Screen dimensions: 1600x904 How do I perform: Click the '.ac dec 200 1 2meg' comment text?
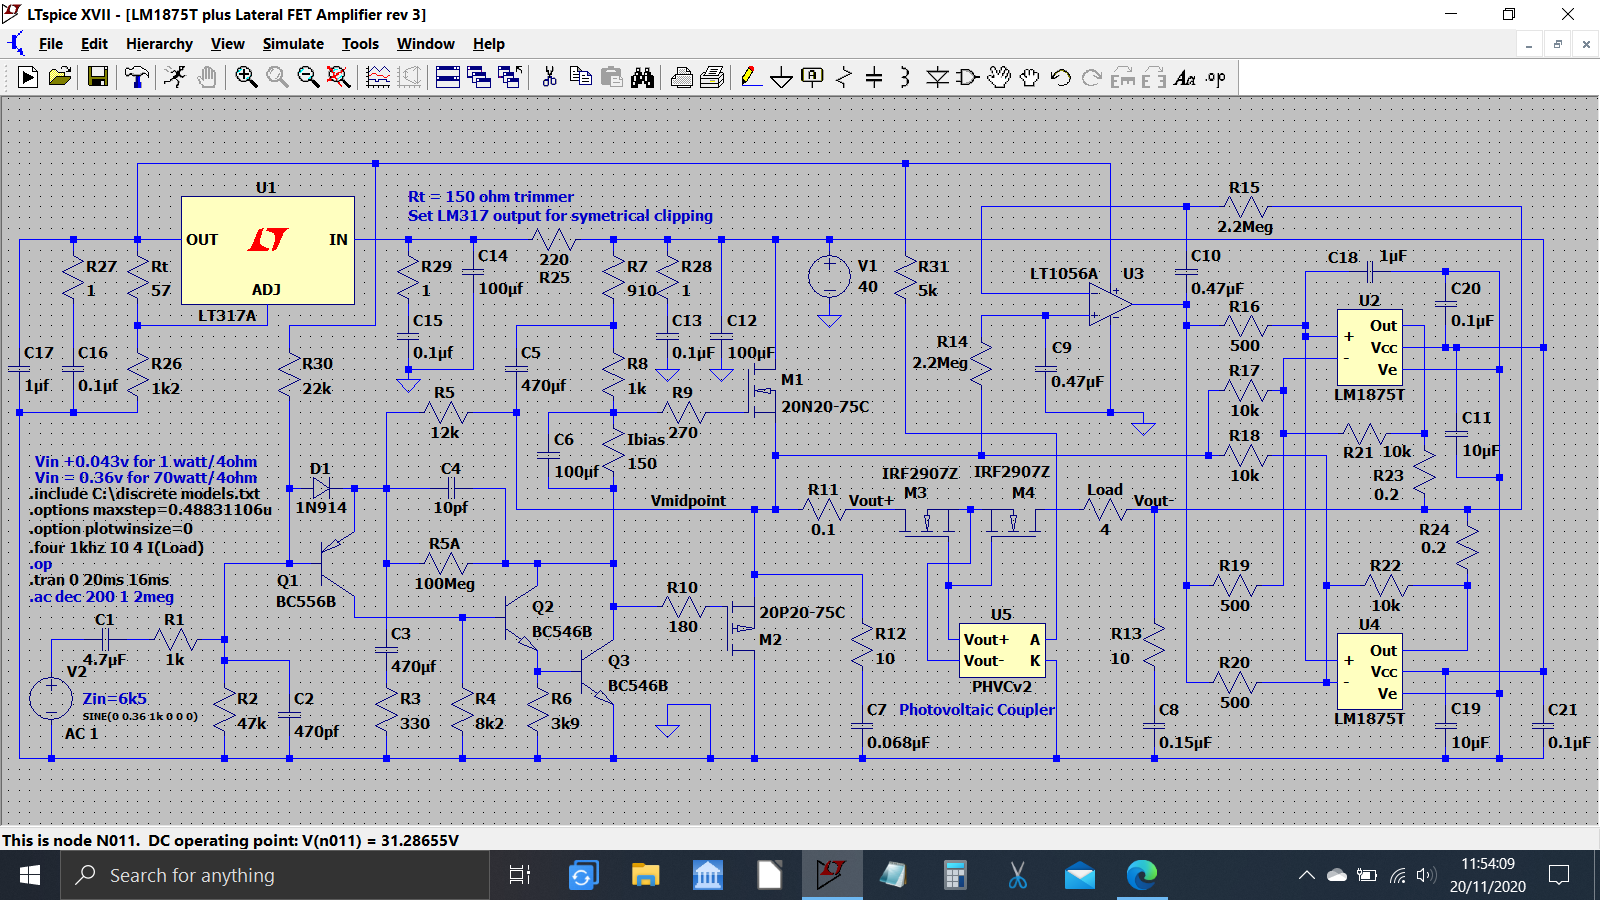coord(101,597)
